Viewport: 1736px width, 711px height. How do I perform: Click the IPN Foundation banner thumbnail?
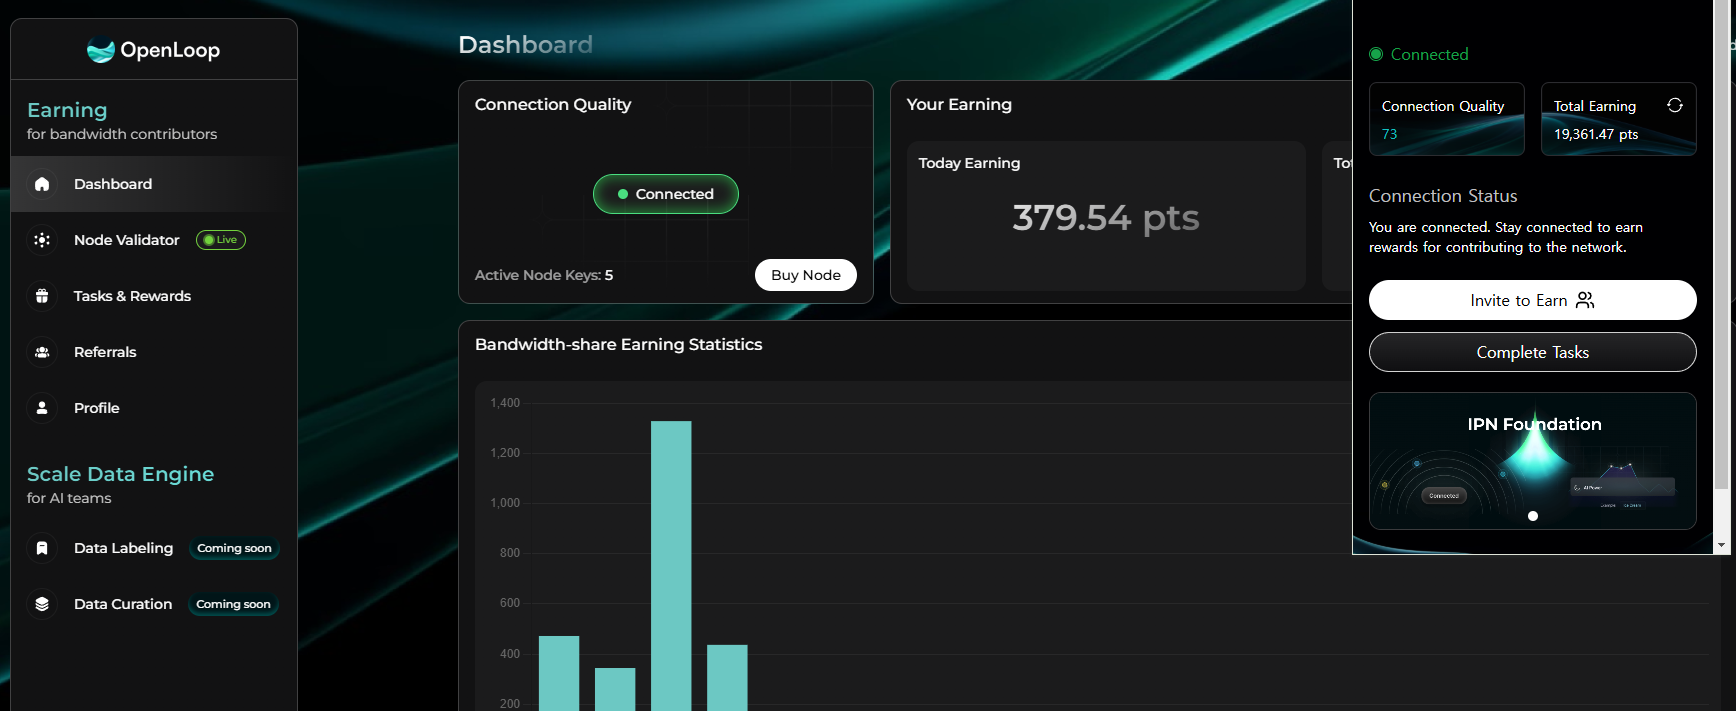(1532, 461)
